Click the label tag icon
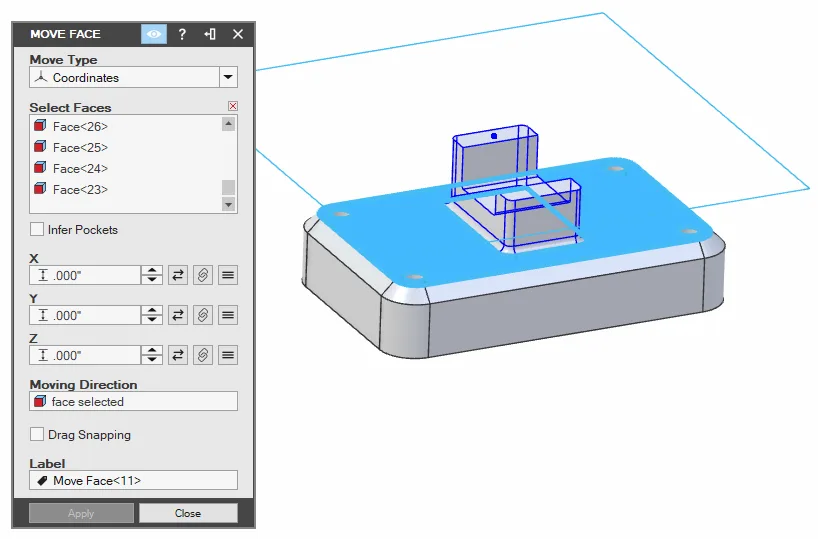The width and height of the screenshot is (818, 539). [42, 480]
